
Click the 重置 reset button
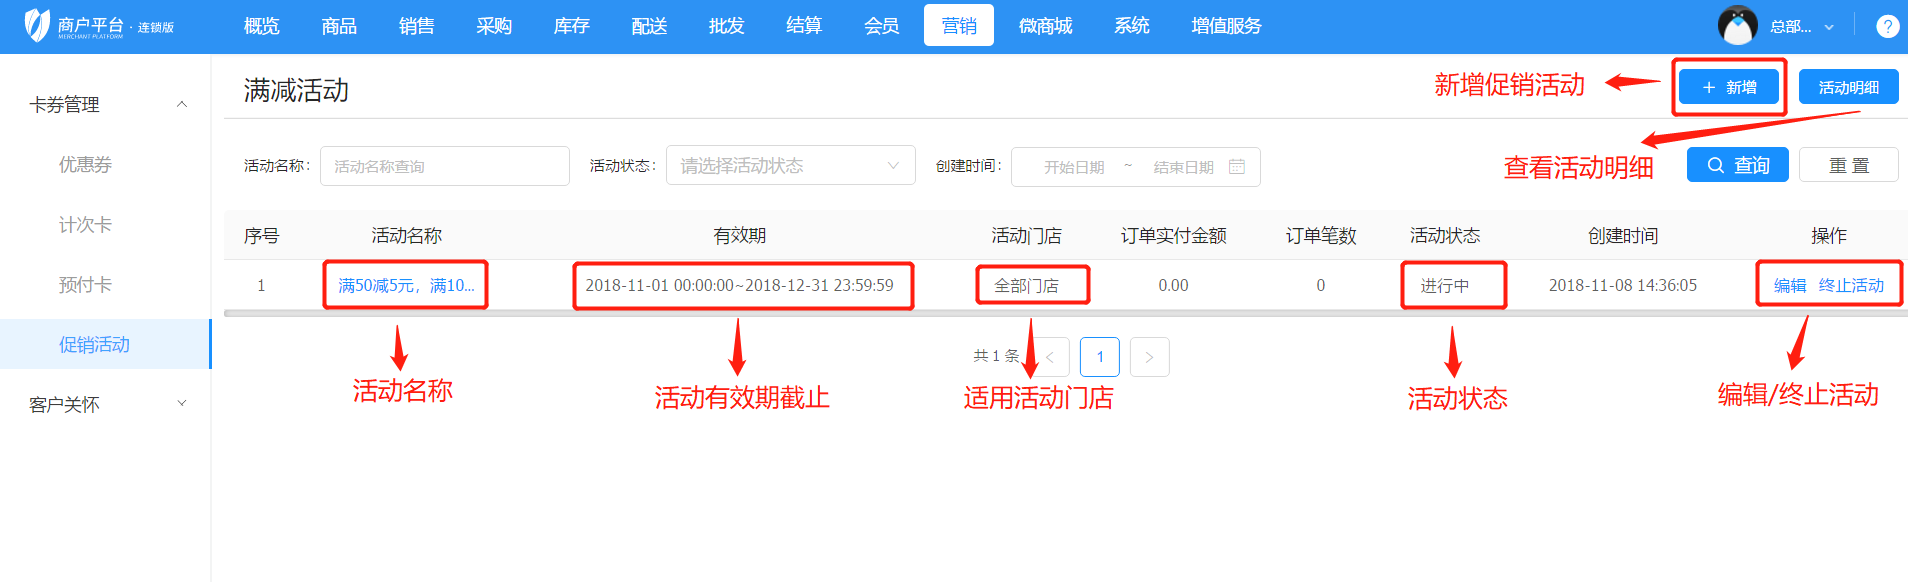1848,165
